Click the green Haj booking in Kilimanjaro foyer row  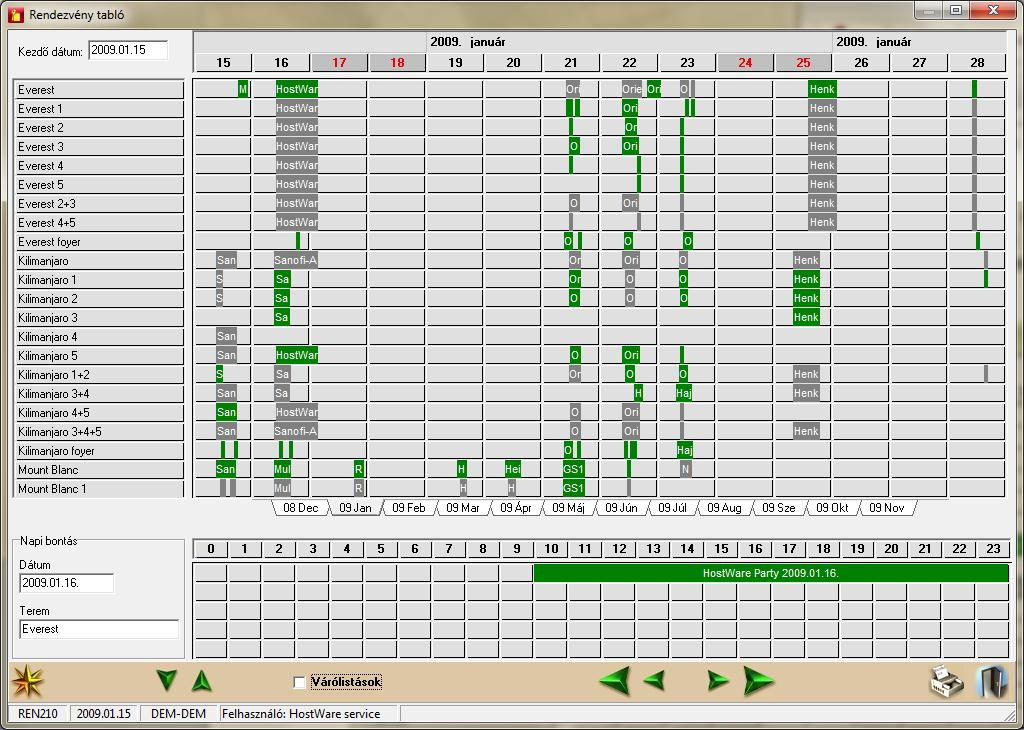(684, 450)
